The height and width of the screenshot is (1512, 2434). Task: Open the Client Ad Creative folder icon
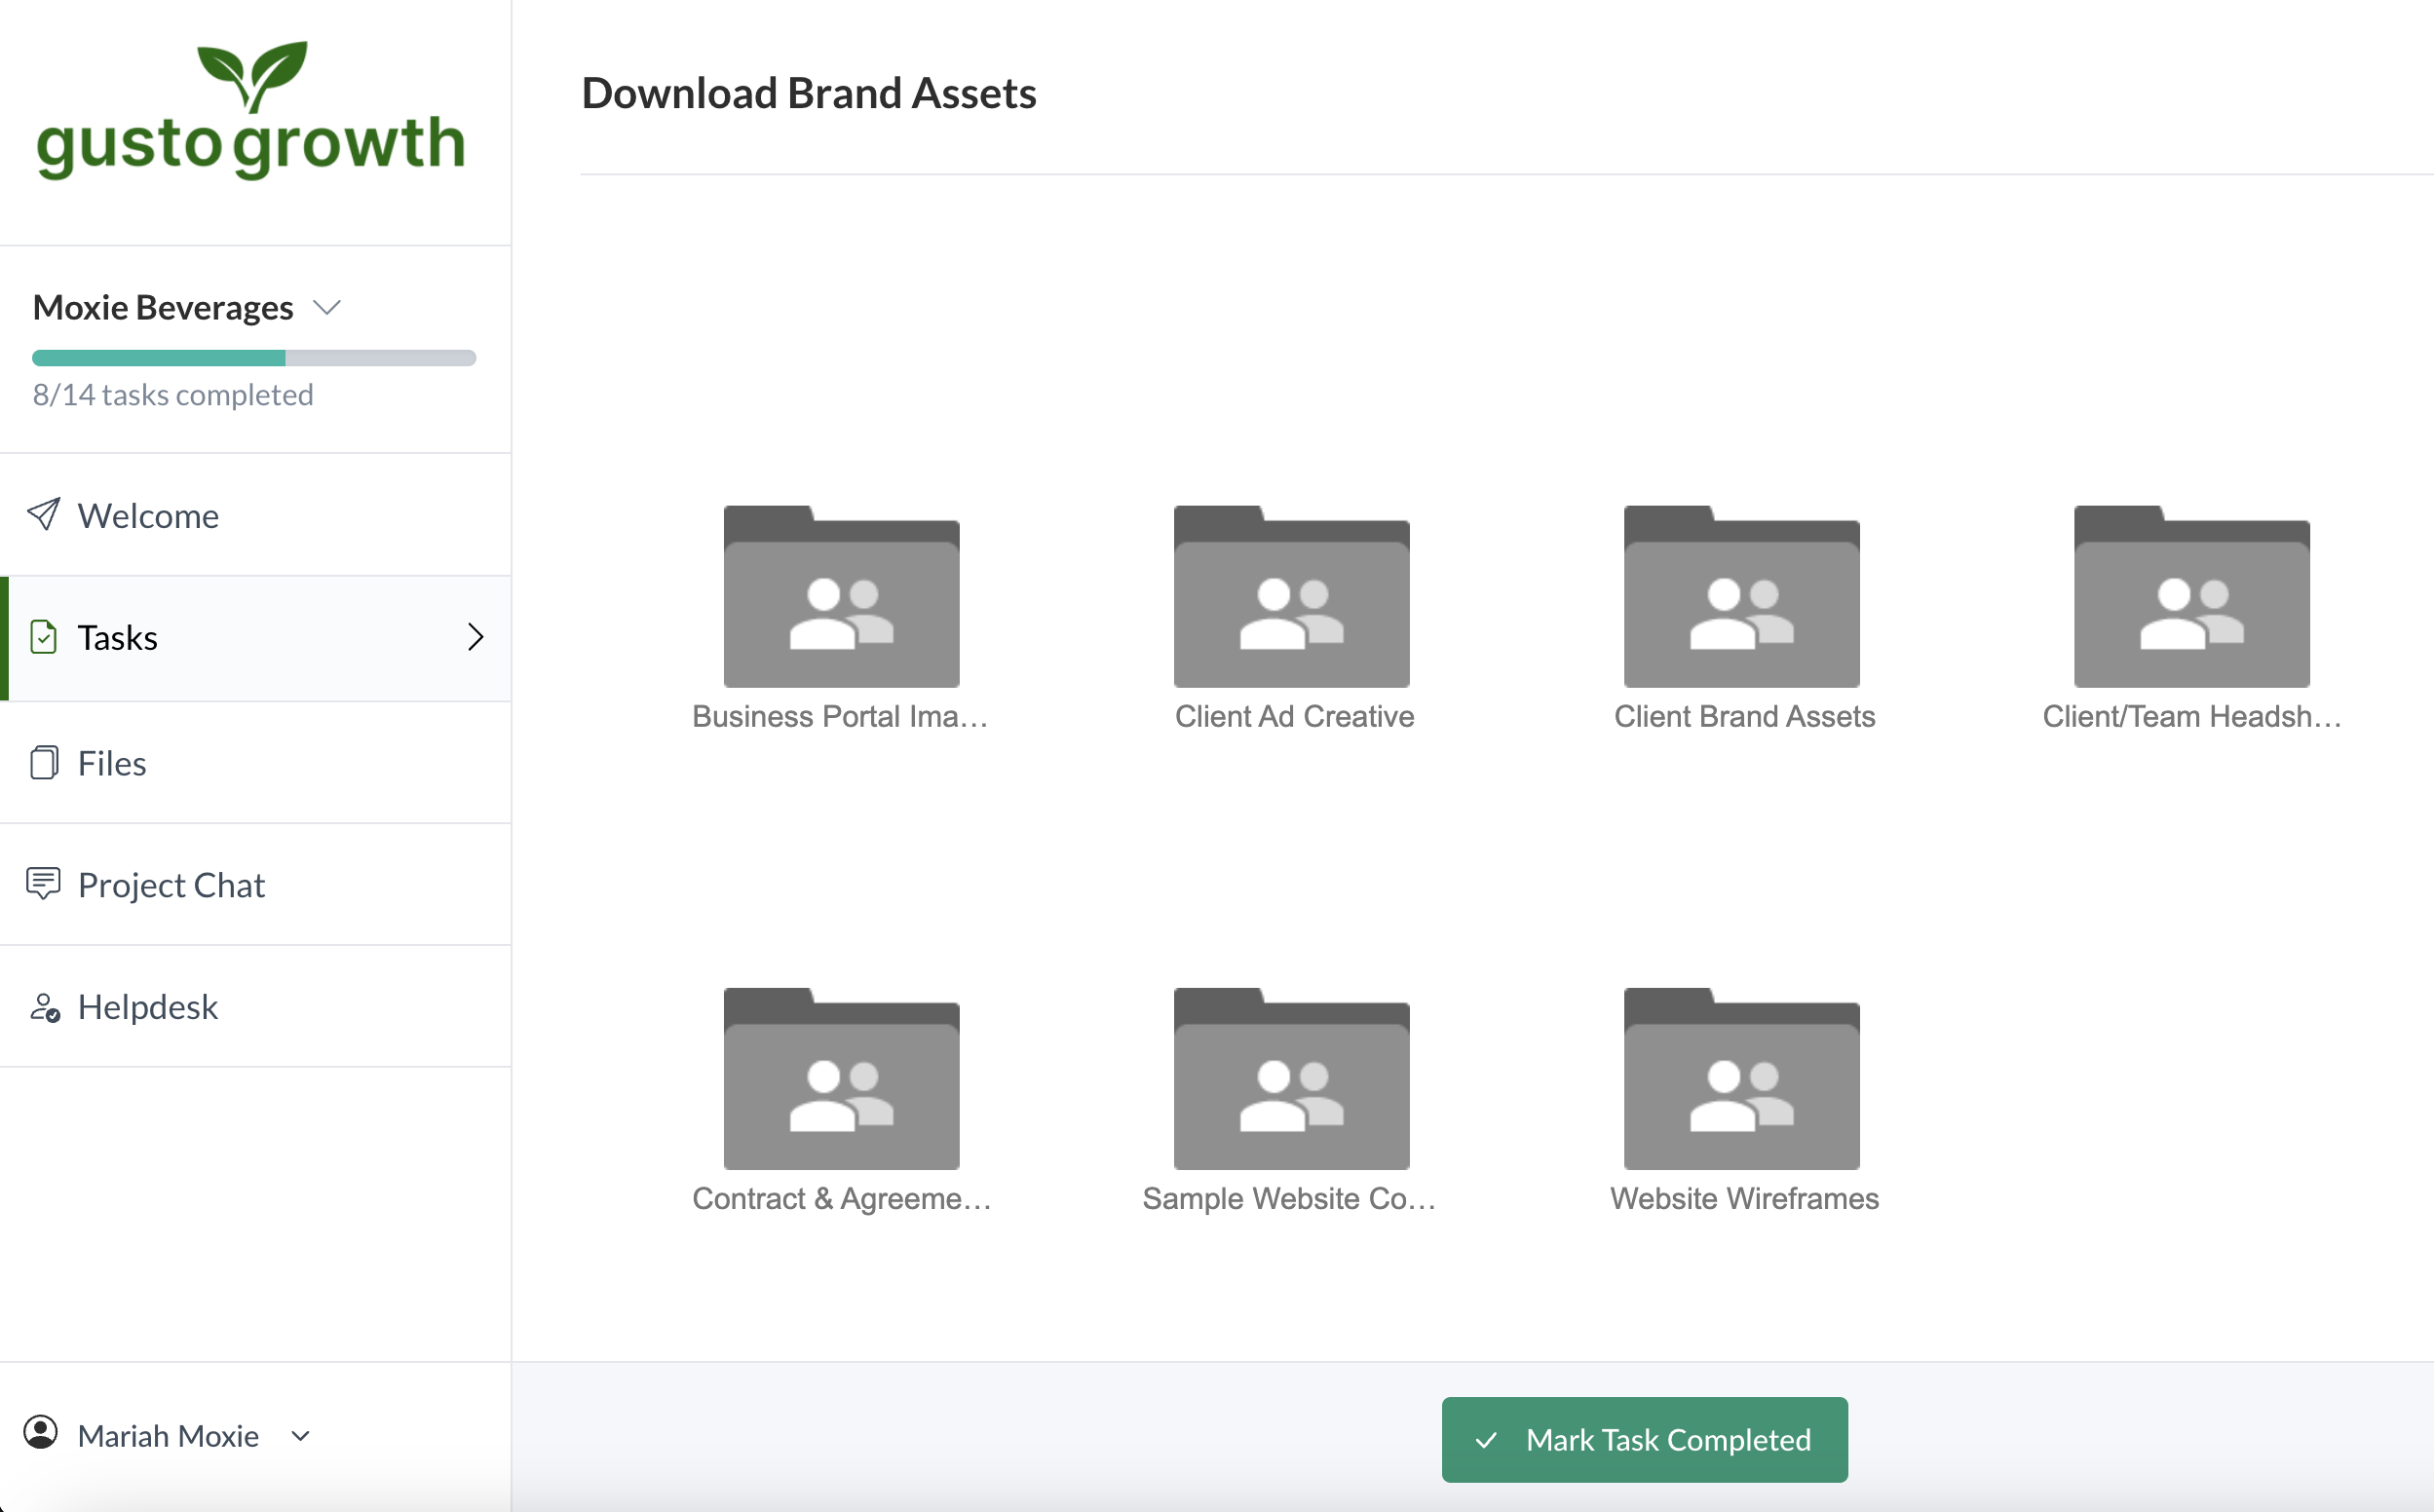(x=1291, y=598)
